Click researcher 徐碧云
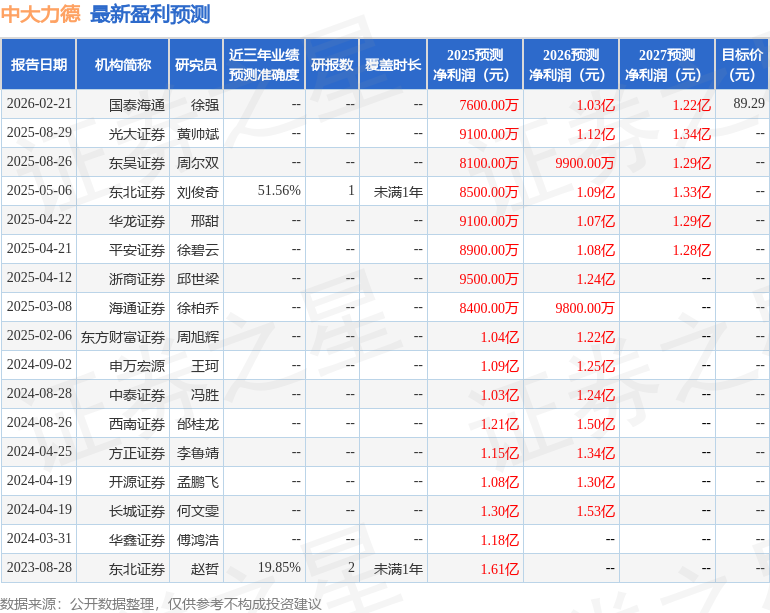770x613 pixels. click(x=198, y=250)
